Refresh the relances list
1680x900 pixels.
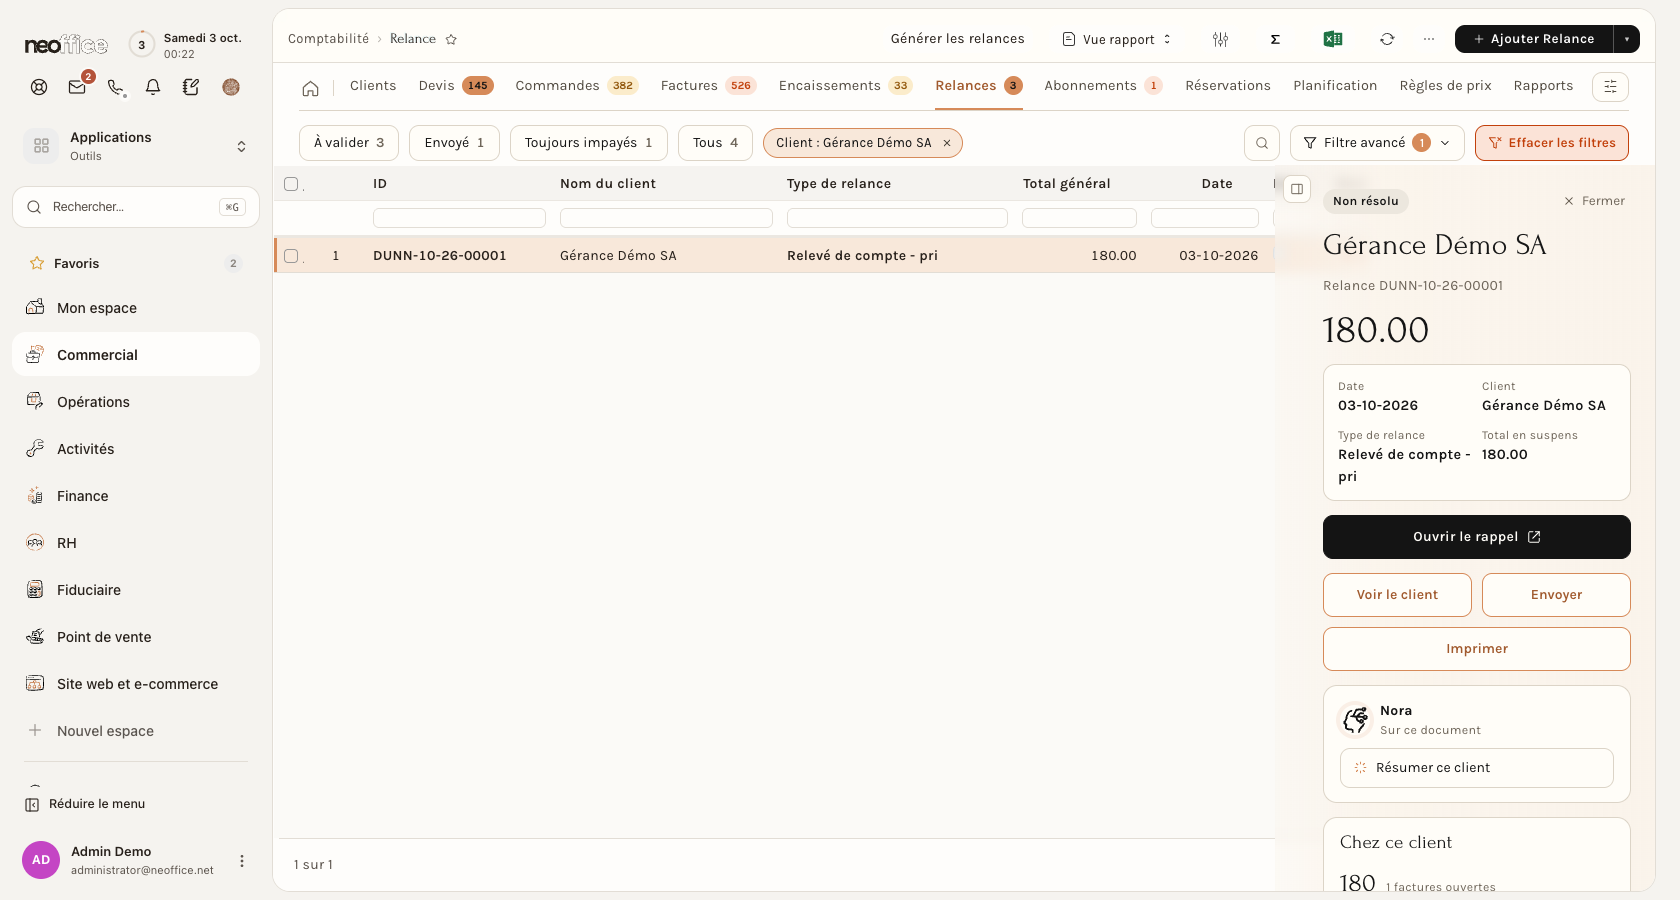(1387, 39)
